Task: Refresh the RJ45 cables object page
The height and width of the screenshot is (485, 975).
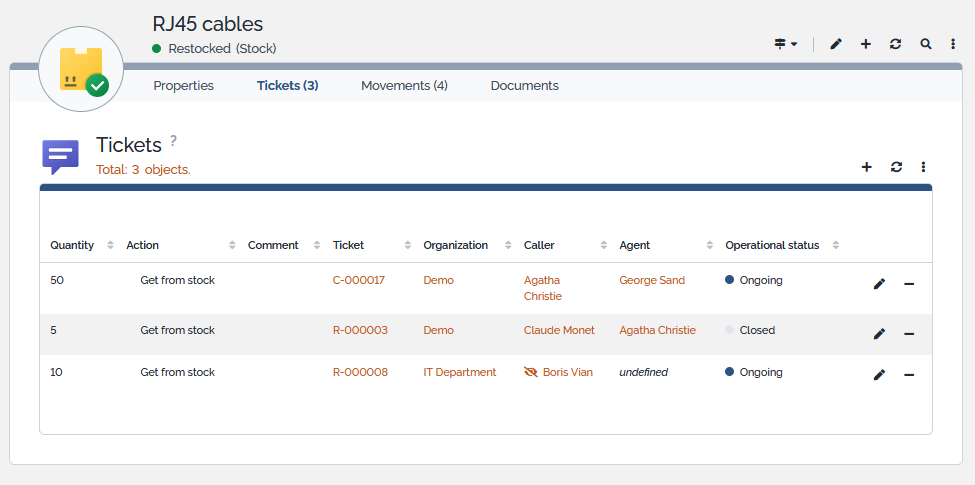Action: click(x=895, y=44)
